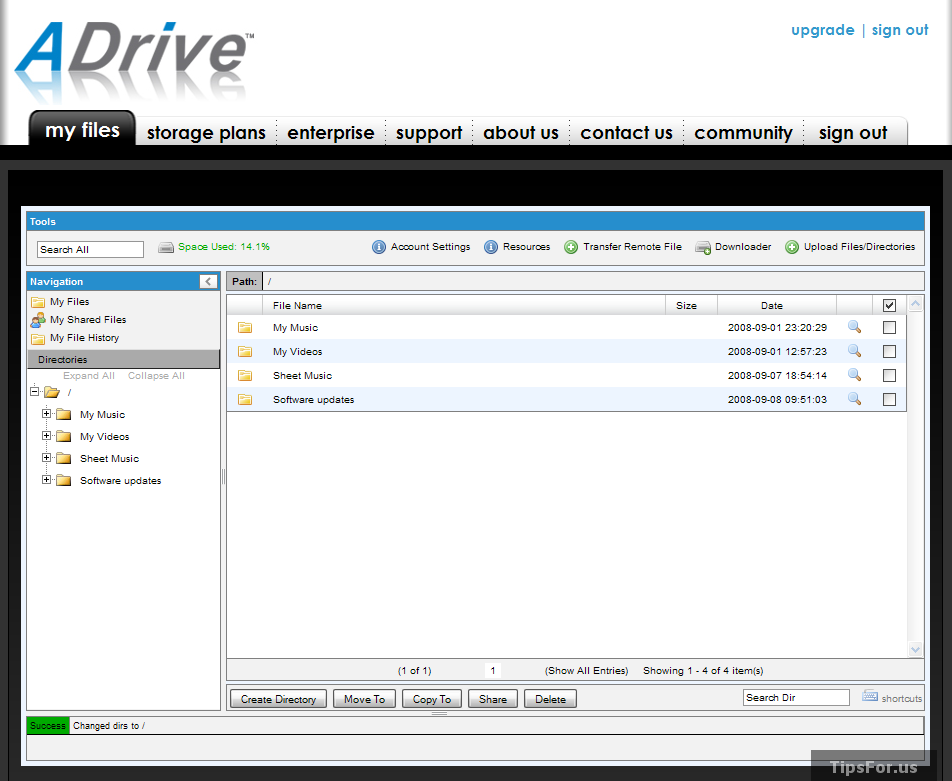Click the Delete button
The image size is (952, 781).
(x=550, y=699)
